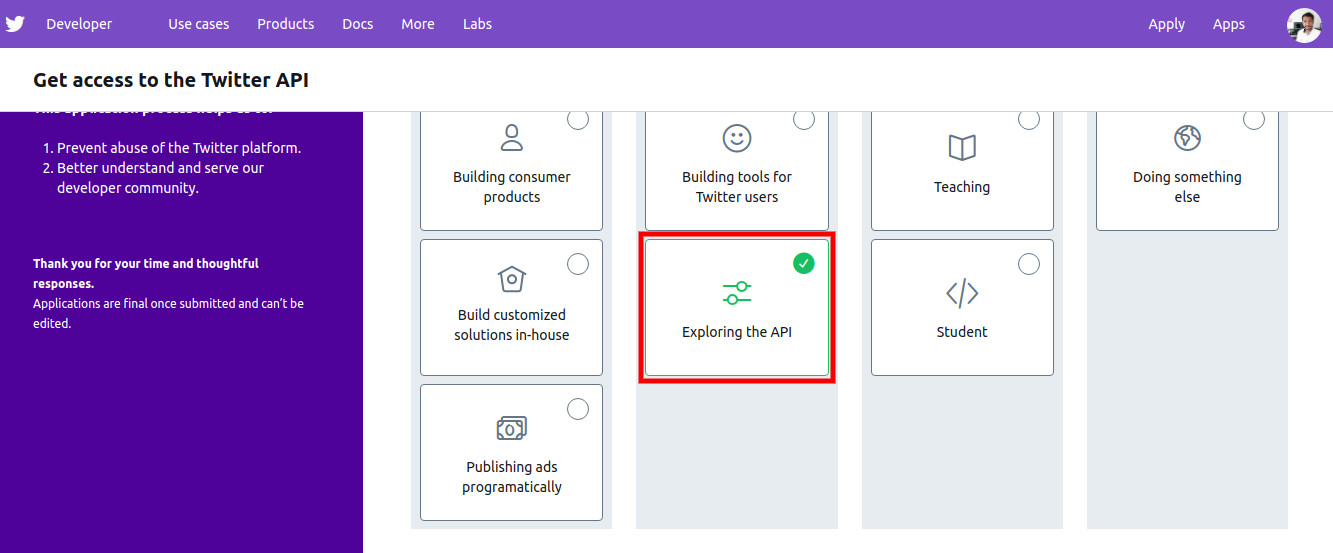Select Doing something else radio button
This screenshot has width=1333, height=553.
click(1254, 119)
